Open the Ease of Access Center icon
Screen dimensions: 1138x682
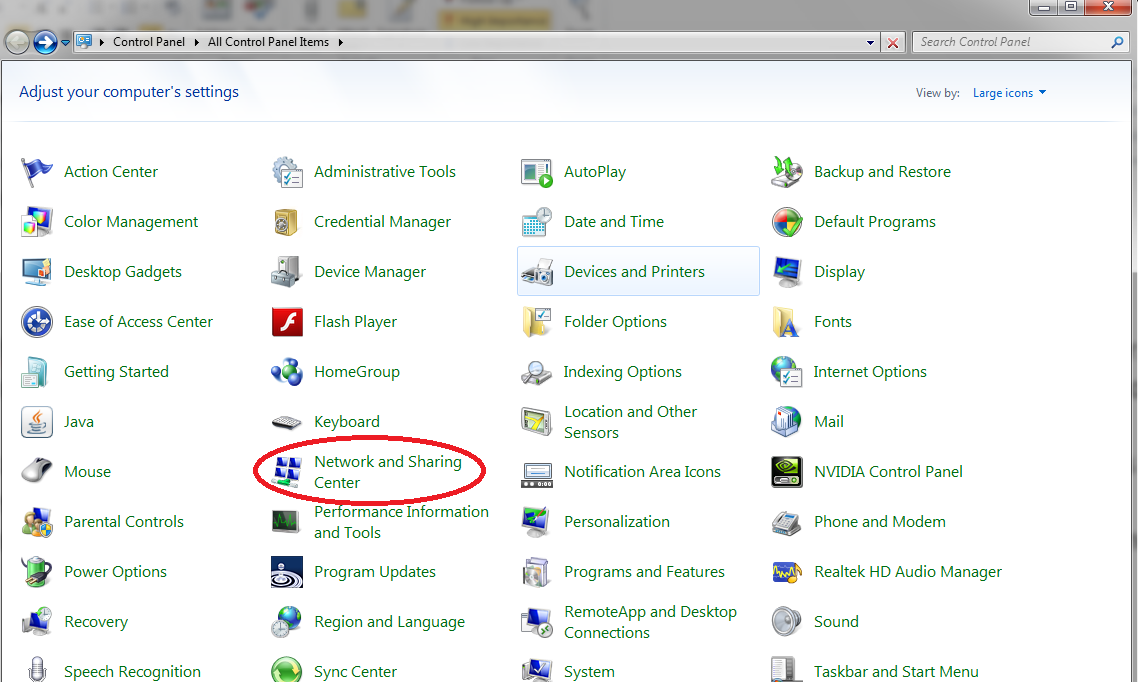[37, 322]
